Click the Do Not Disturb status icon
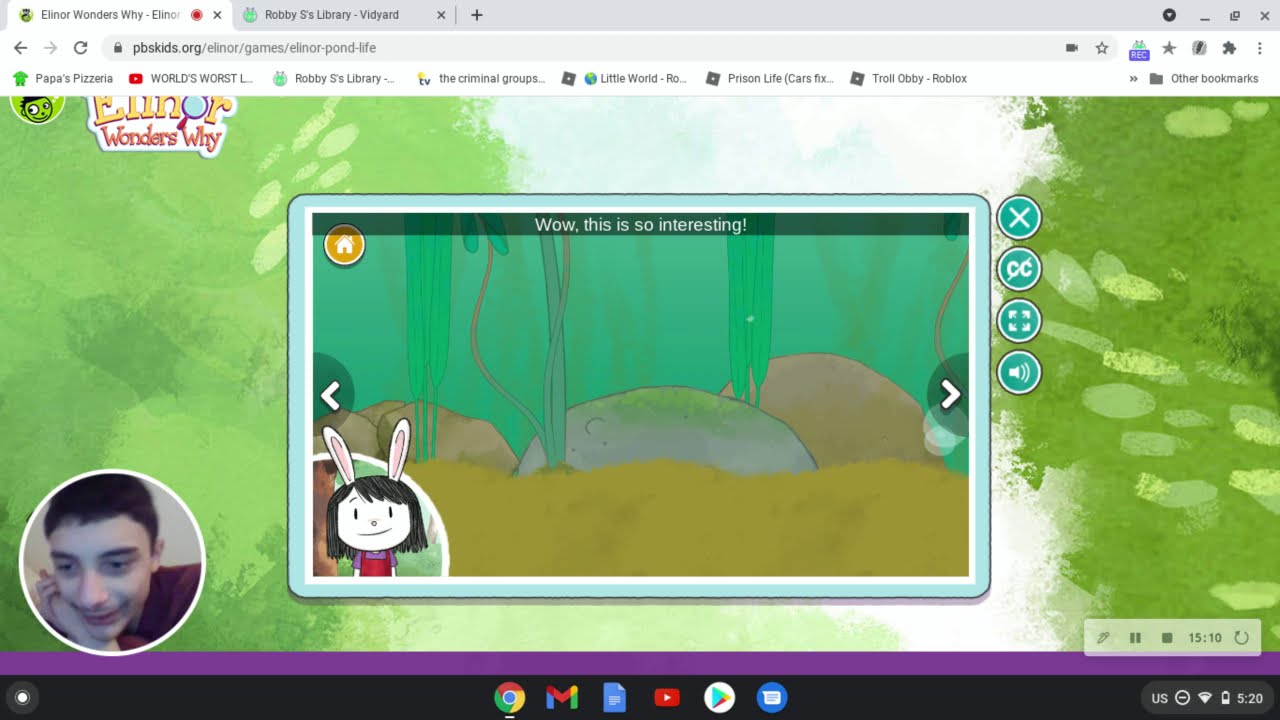Screen dimensions: 1280x720 pyautogui.click(x=1183, y=698)
